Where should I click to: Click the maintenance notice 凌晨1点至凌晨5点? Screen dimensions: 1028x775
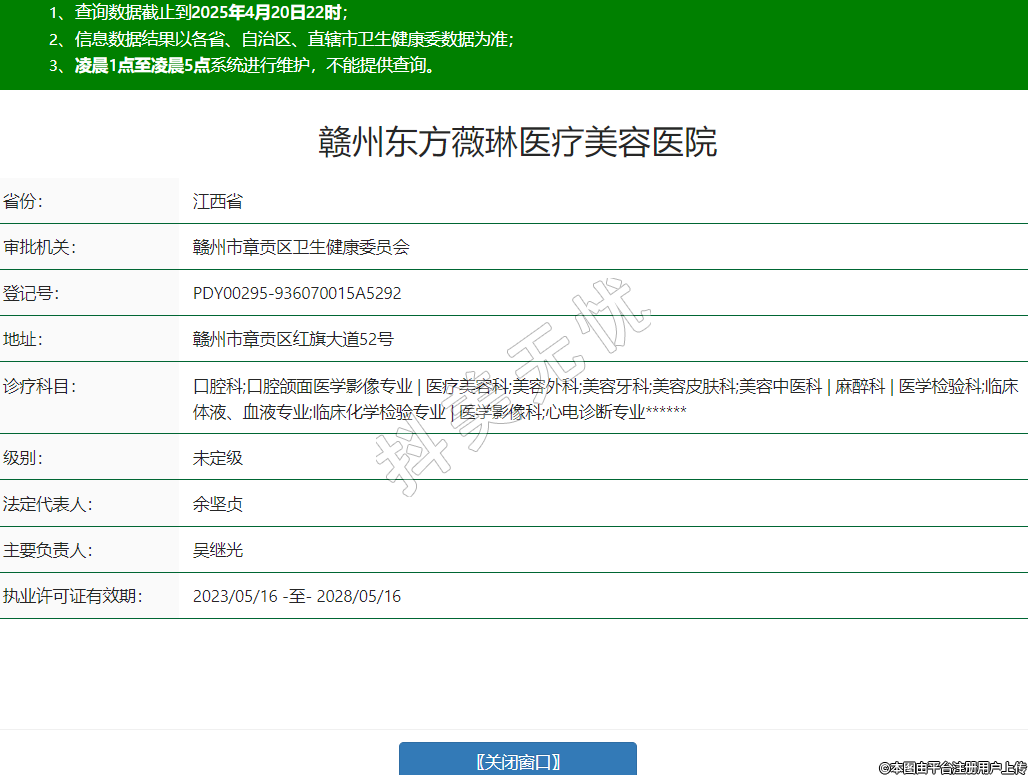click(141, 66)
